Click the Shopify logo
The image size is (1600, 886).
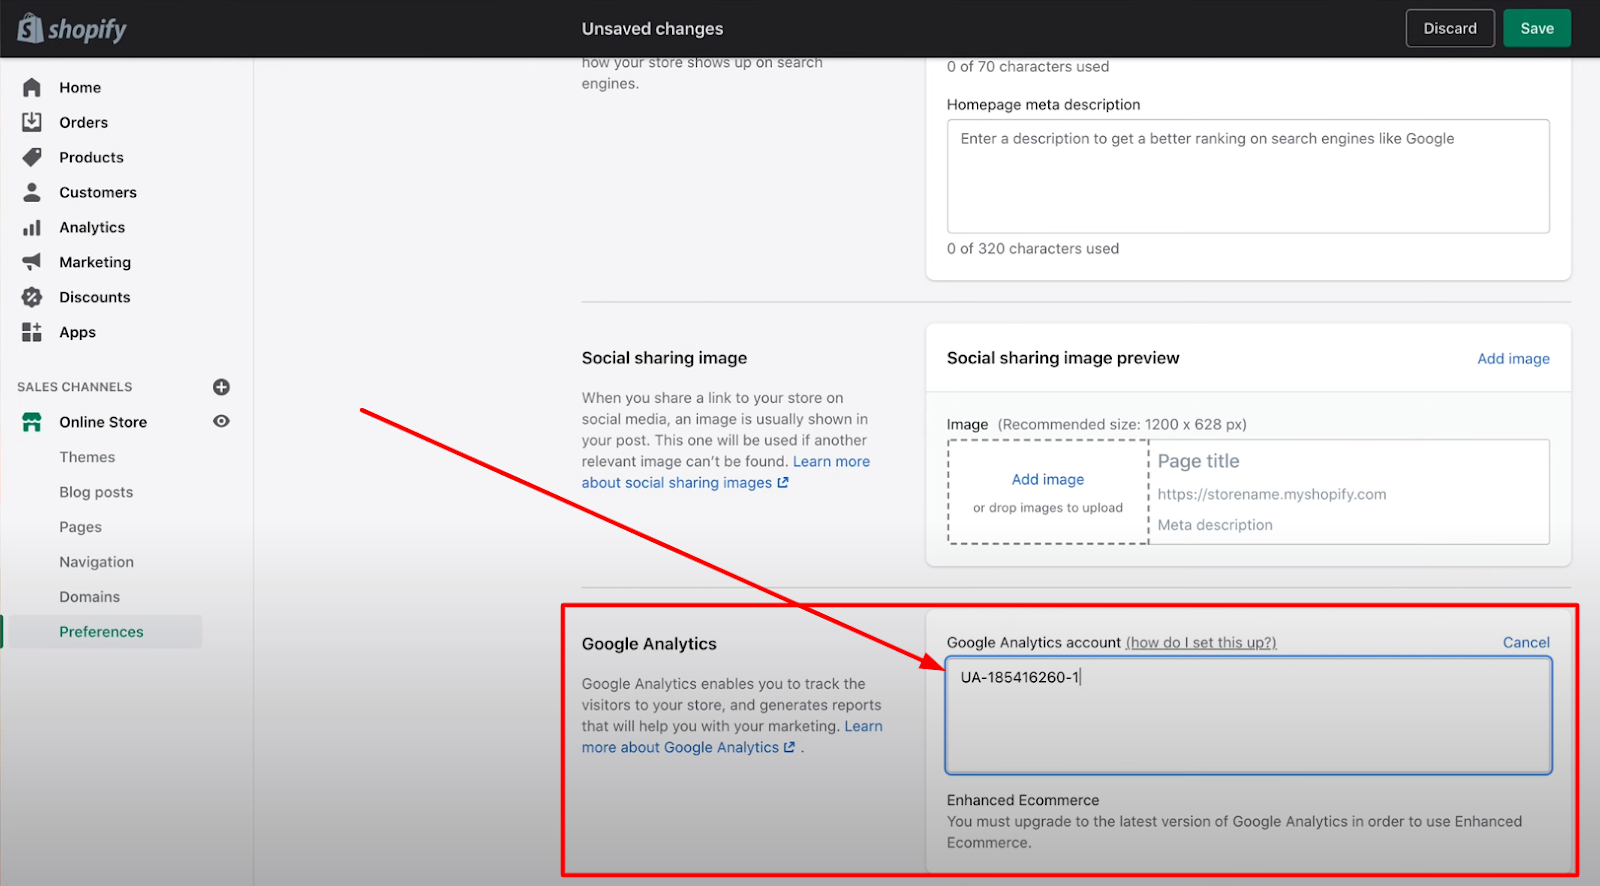[x=72, y=29]
